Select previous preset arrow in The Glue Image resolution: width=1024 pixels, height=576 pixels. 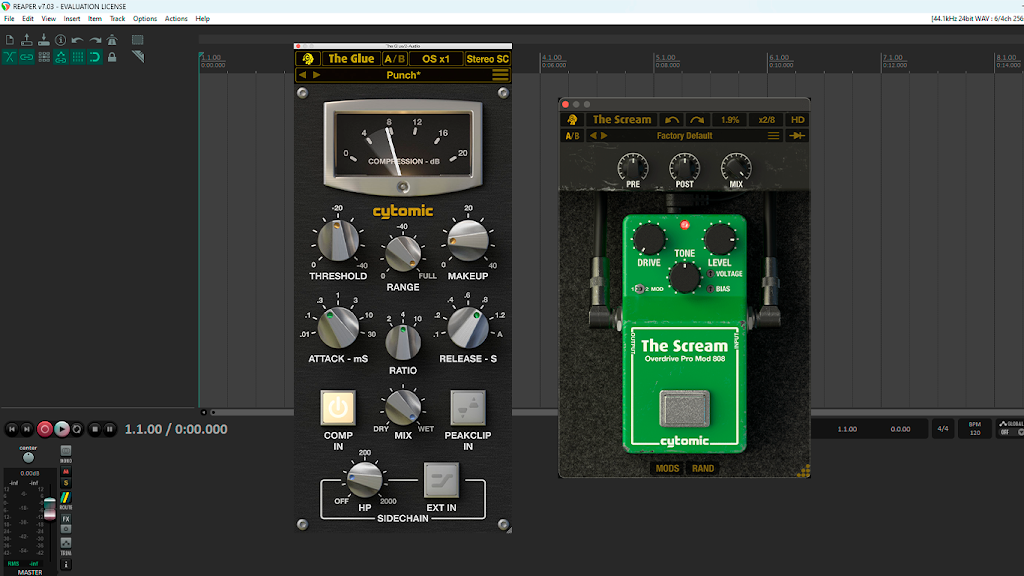[x=302, y=75]
